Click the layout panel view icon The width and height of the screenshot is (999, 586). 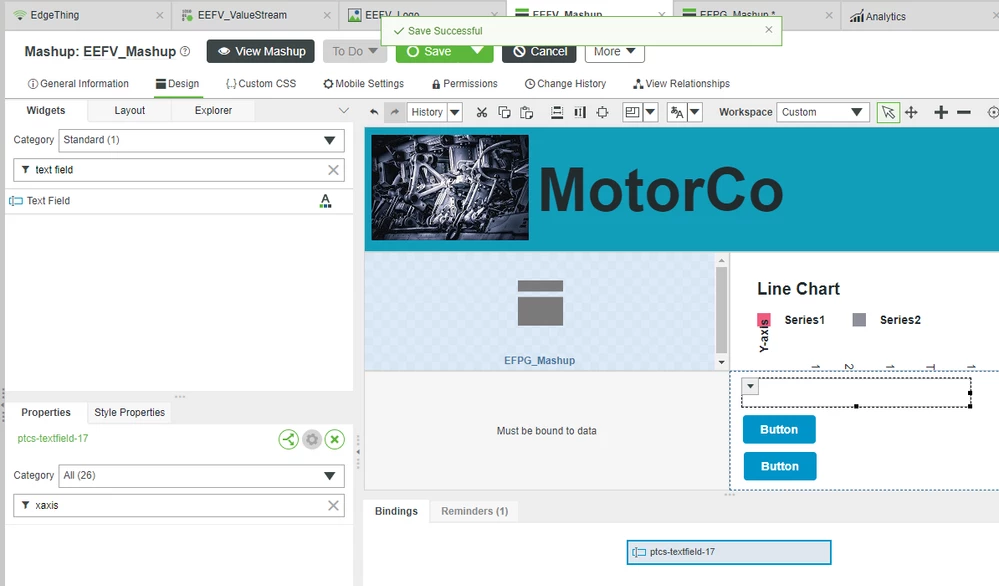[x=633, y=112]
